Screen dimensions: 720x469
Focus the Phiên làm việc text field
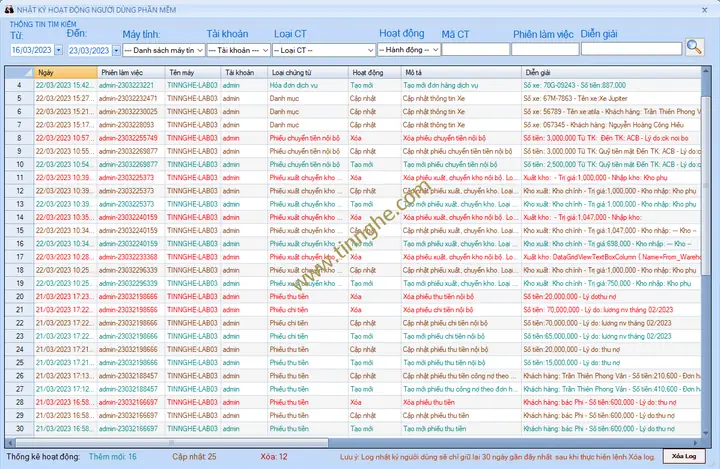click(545, 49)
